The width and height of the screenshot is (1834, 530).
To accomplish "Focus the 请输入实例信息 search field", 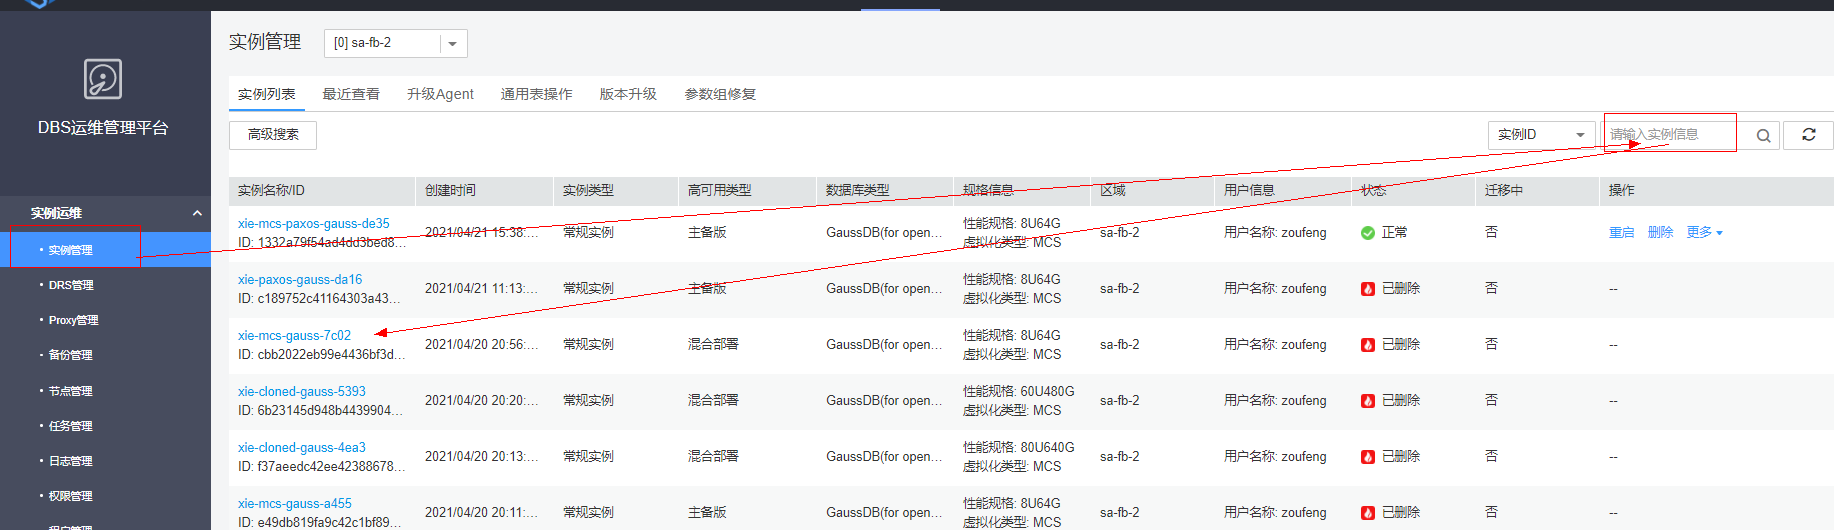I will (x=1673, y=135).
